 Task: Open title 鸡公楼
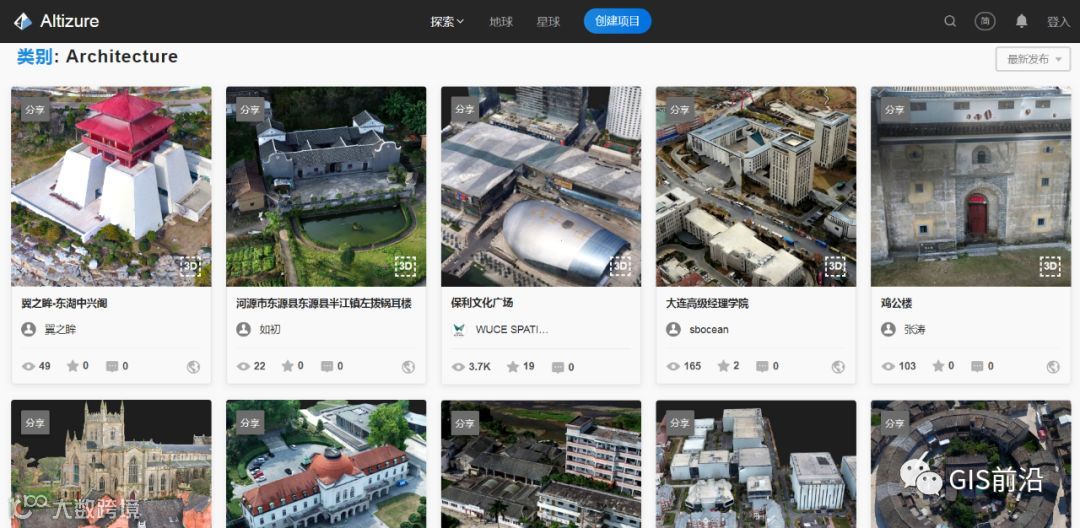pos(896,303)
